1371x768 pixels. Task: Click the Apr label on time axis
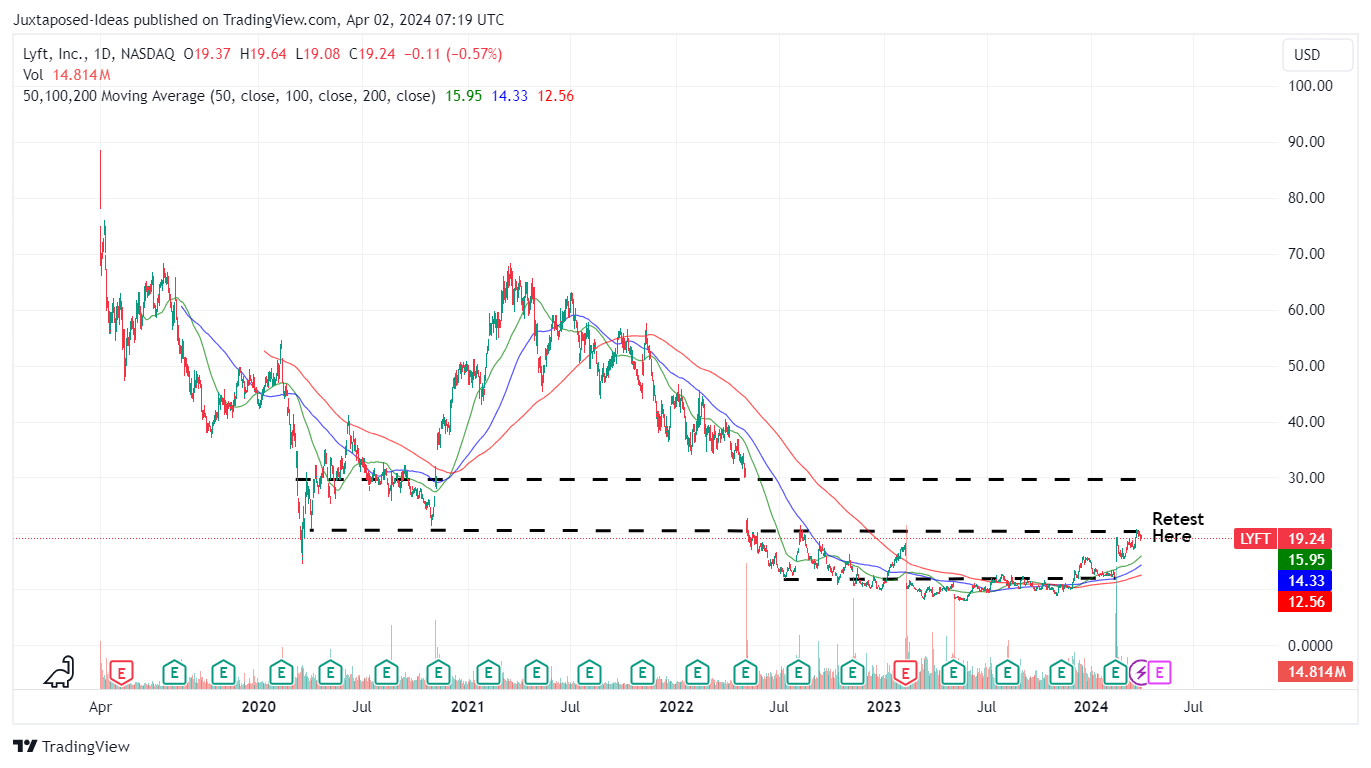[x=100, y=708]
